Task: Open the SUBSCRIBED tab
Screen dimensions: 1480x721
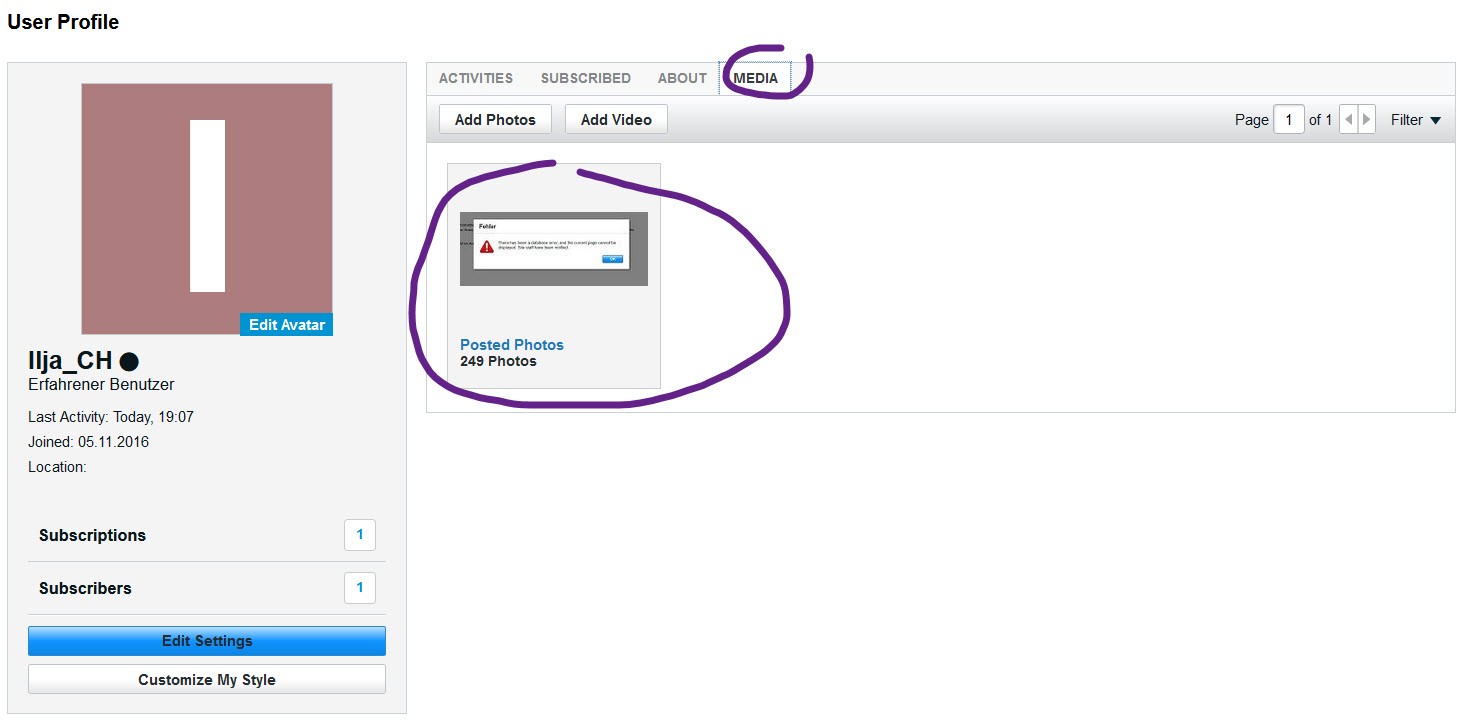Action: 585,78
